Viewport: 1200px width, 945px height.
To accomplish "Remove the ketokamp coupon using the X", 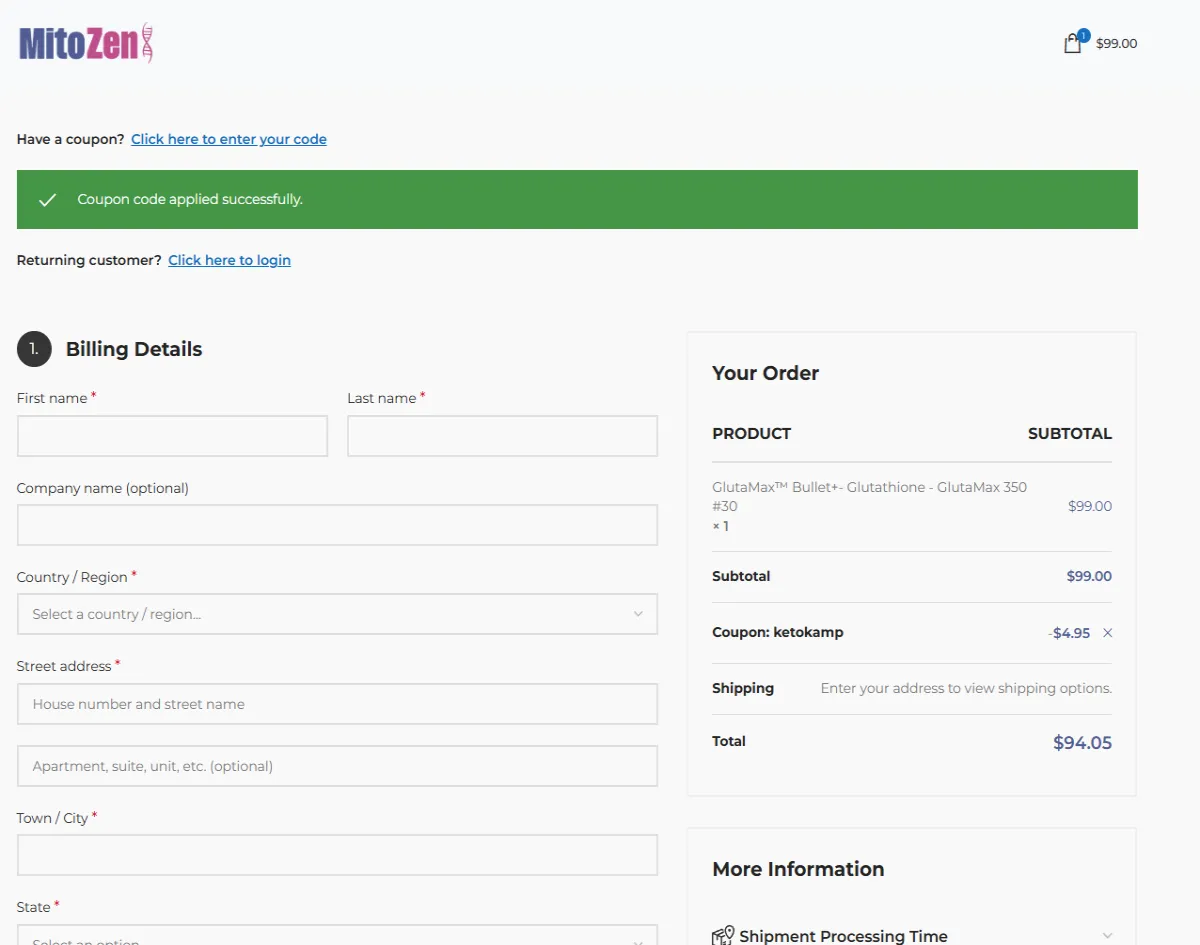I will (1107, 632).
